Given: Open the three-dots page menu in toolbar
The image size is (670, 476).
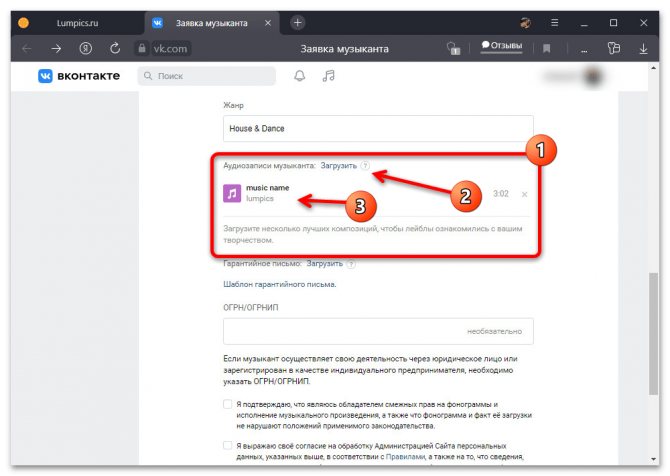Looking at the screenshot, I should click(584, 49).
